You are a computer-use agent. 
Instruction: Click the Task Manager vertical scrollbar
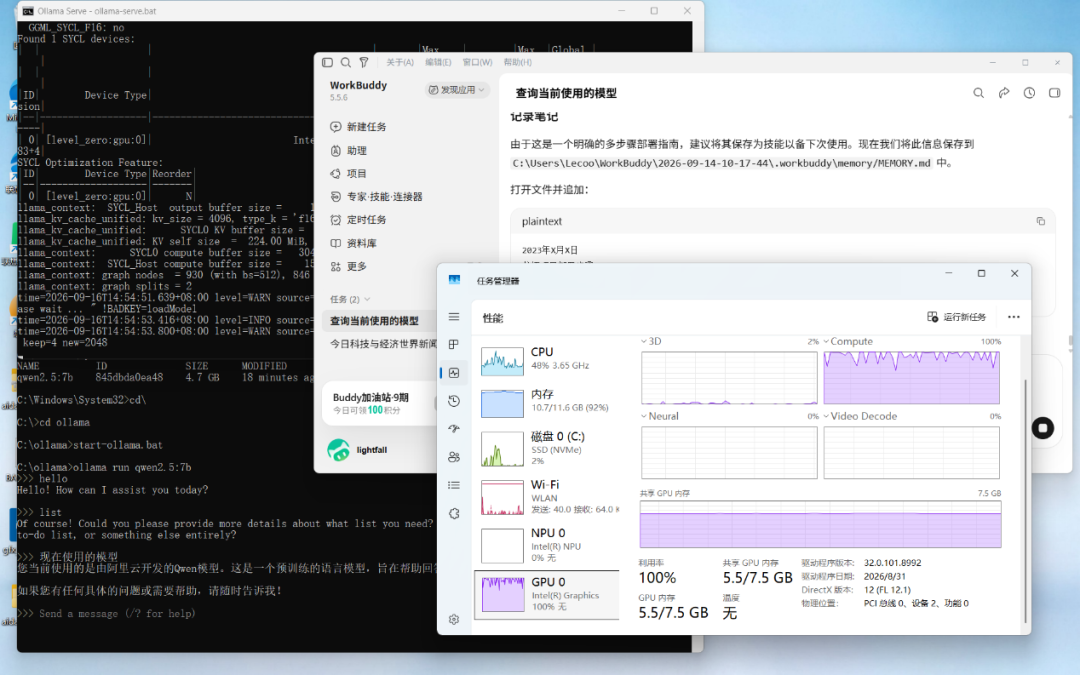1026,500
